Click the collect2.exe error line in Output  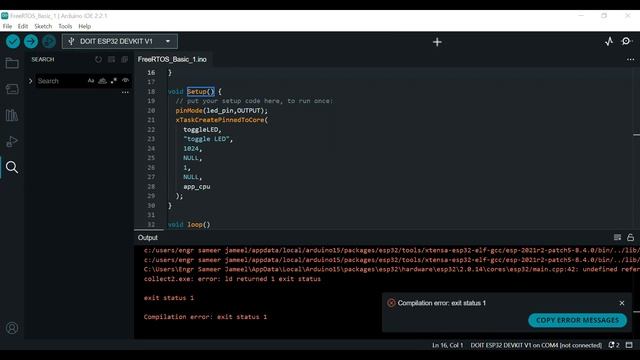click(x=232, y=279)
